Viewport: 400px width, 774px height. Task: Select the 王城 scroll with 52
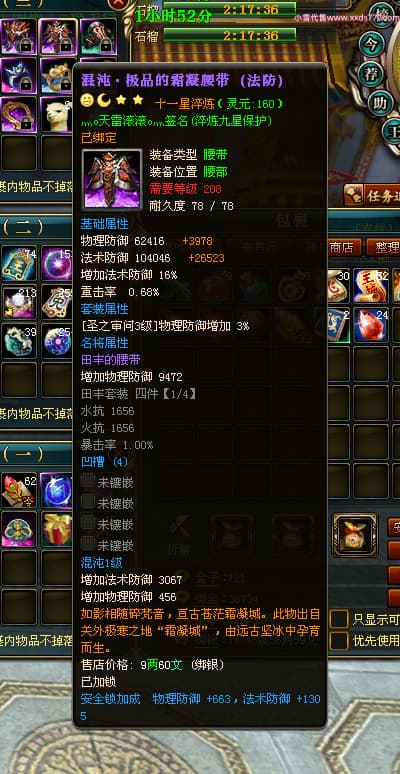[371, 286]
